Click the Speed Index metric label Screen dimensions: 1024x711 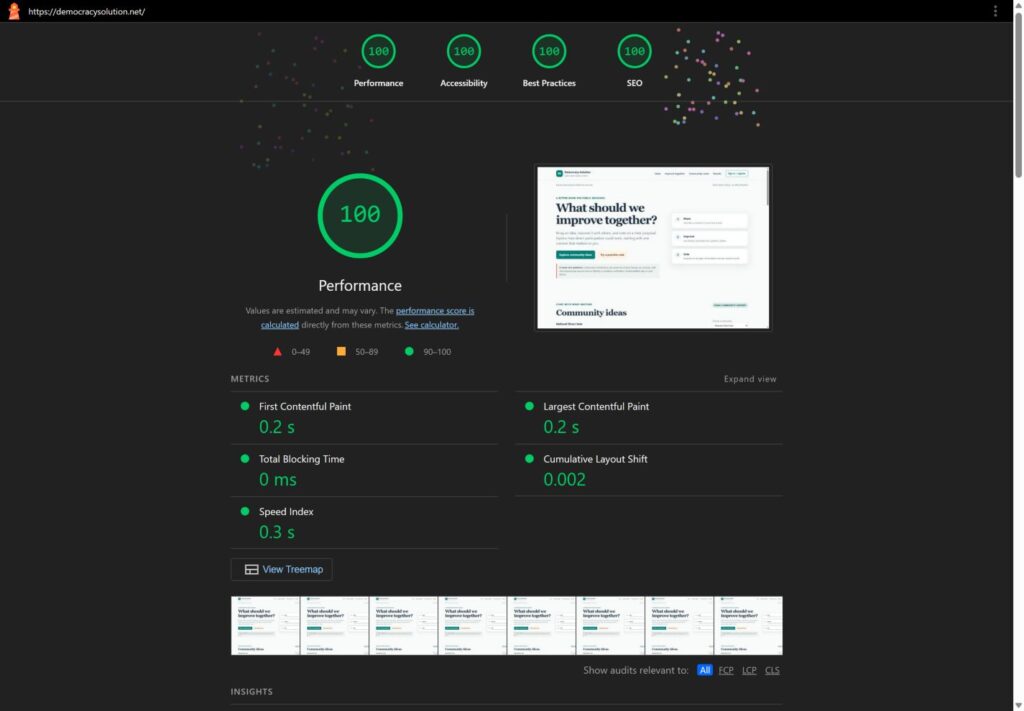tap(286, 511)
